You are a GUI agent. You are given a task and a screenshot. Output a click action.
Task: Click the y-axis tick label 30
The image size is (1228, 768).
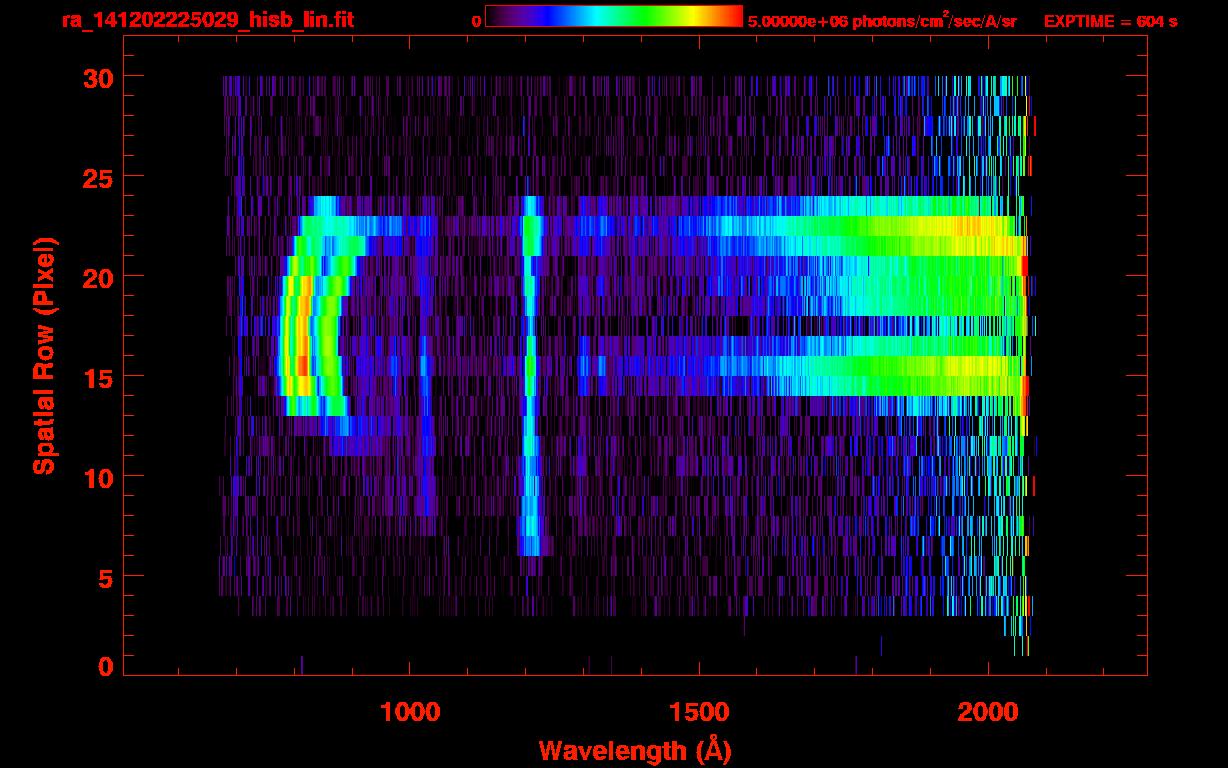tap(98, 77)
